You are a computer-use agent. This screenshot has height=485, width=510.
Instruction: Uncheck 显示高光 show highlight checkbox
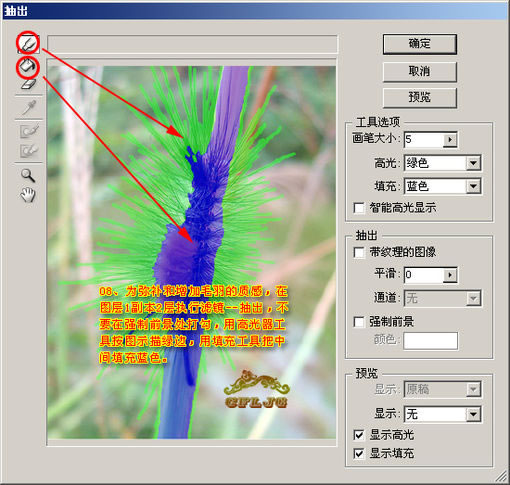(x=359, y=435)
